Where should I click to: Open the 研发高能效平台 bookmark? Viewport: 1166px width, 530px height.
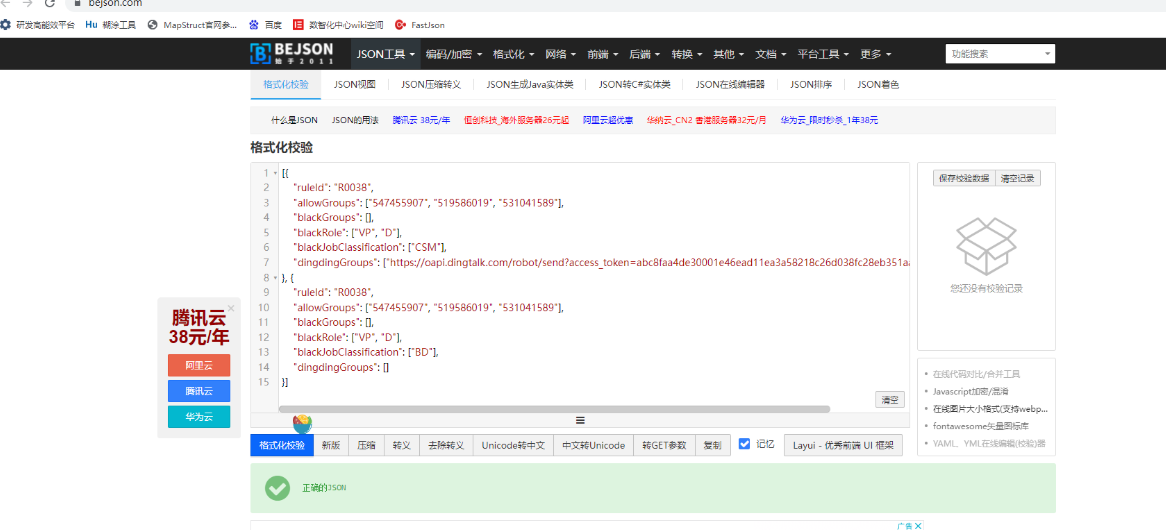click(38, 25)
